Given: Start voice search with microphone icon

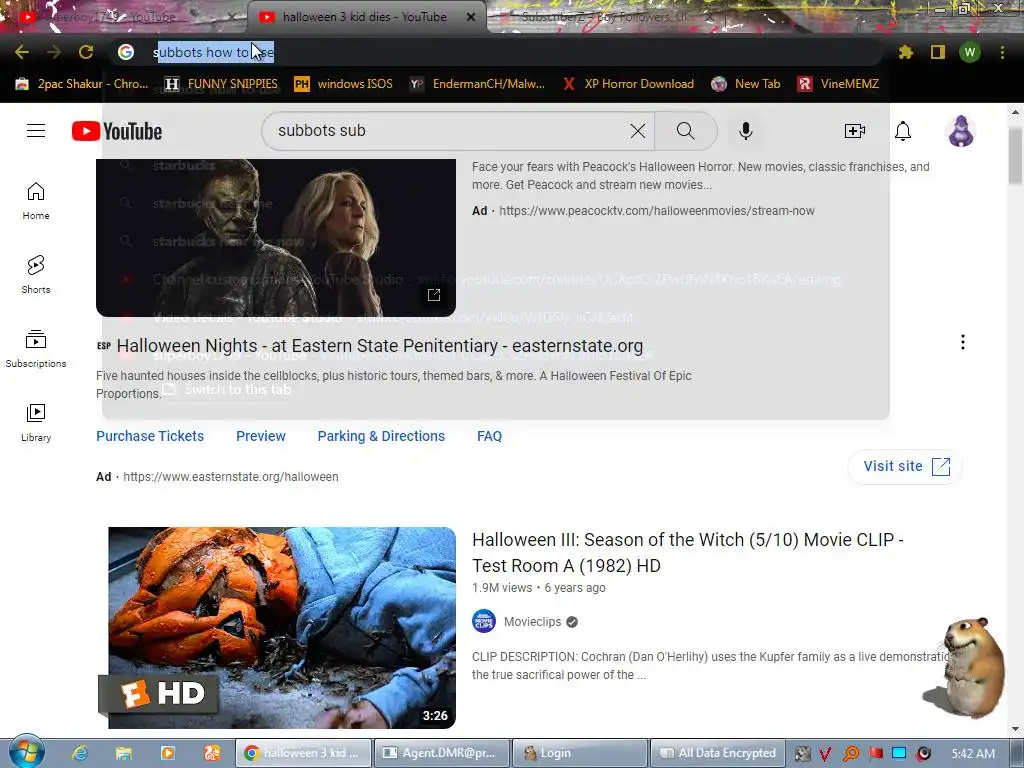Looking at the screenshot, I should (x=745, y=131).
